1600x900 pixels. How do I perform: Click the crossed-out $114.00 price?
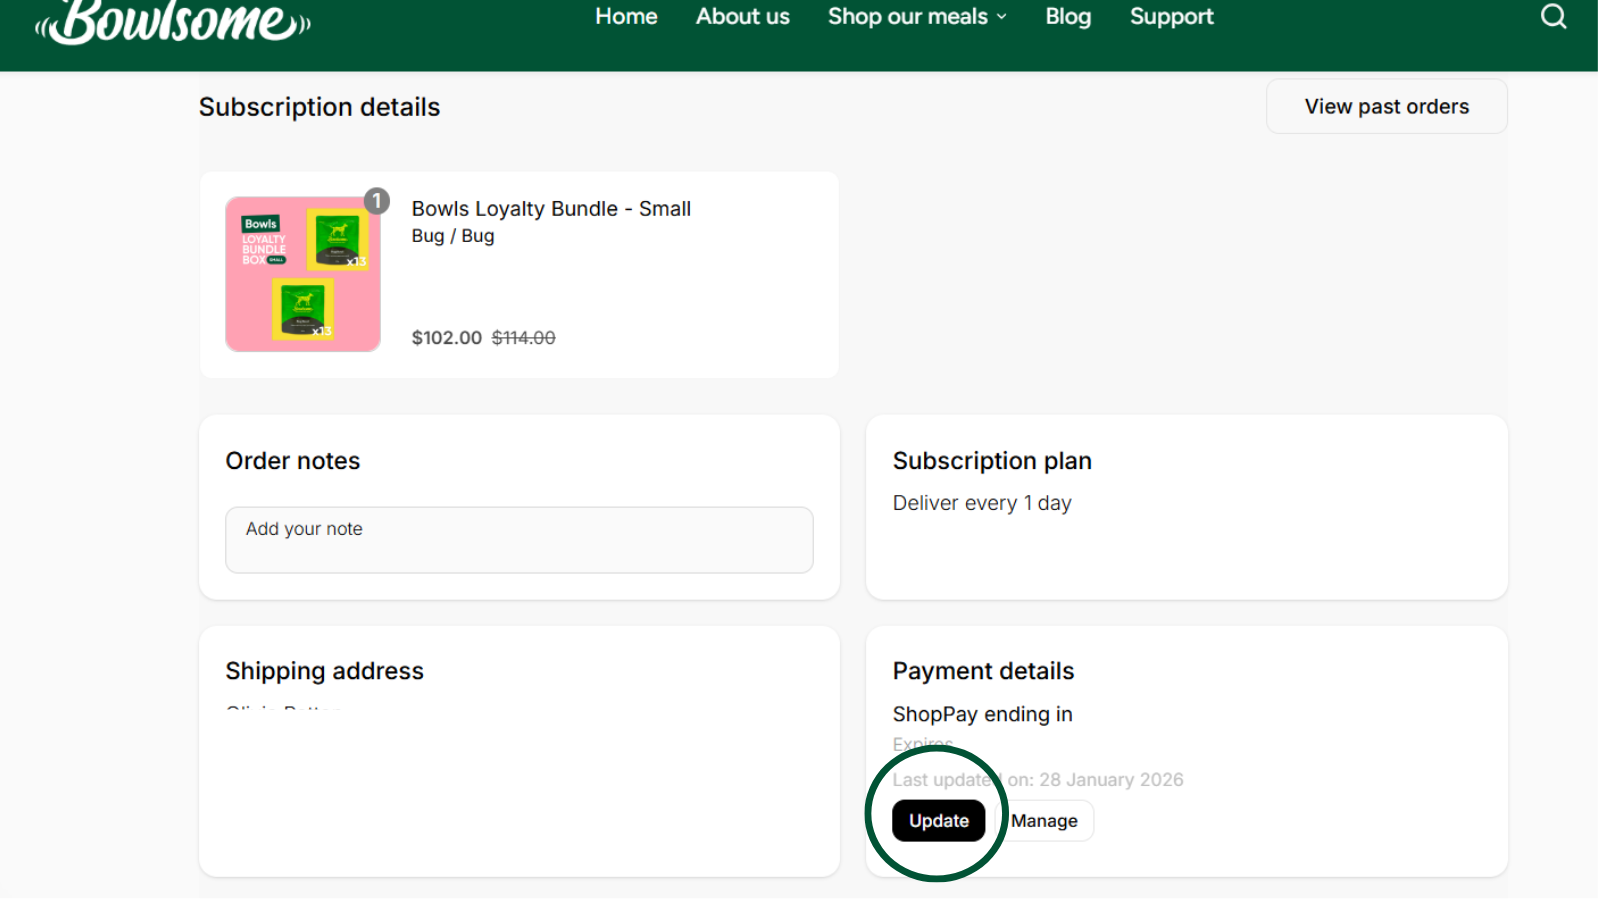pyautogui.click(x=523, y=338)
